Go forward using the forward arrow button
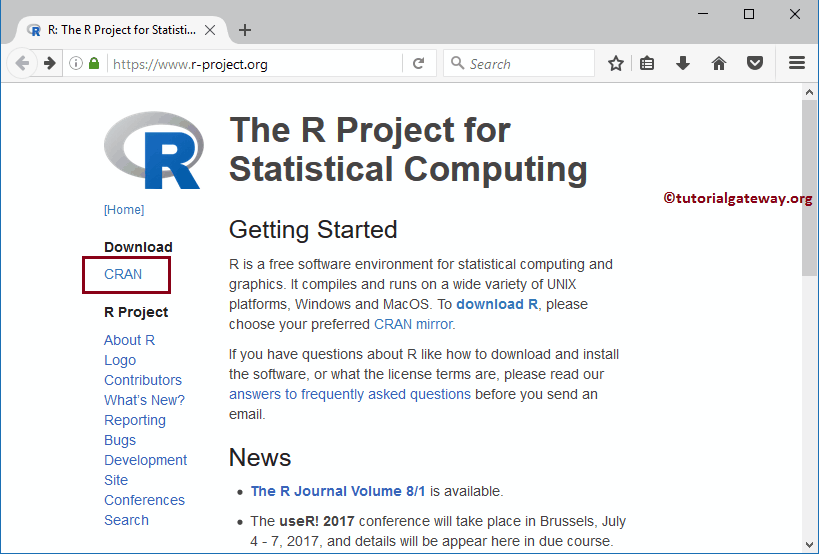 50,64
